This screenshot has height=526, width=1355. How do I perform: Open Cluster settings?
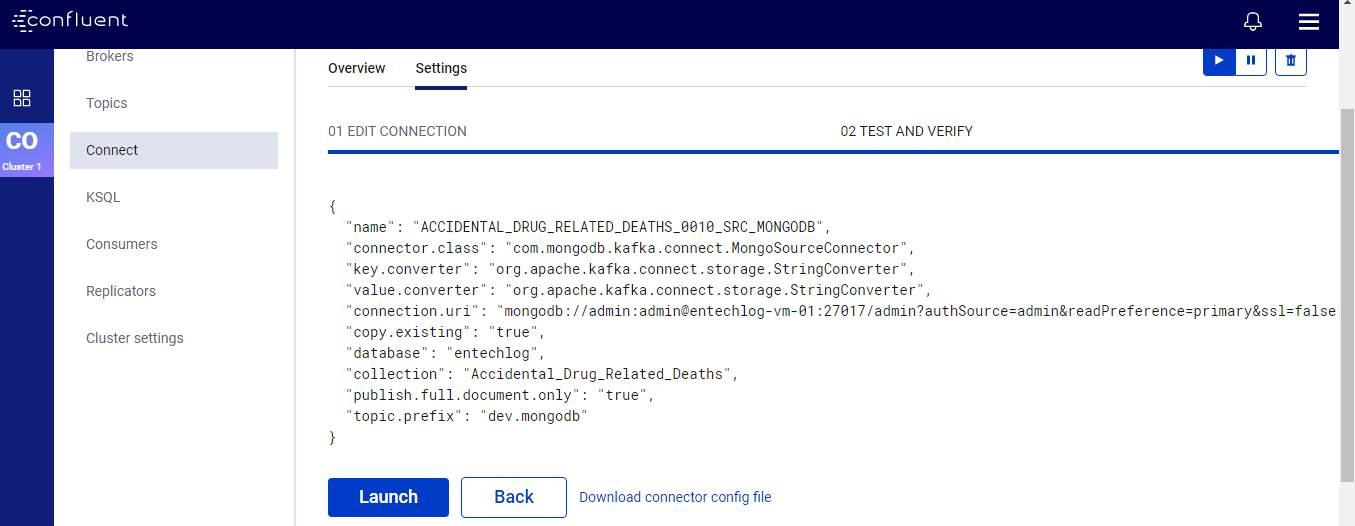(135, 338)
